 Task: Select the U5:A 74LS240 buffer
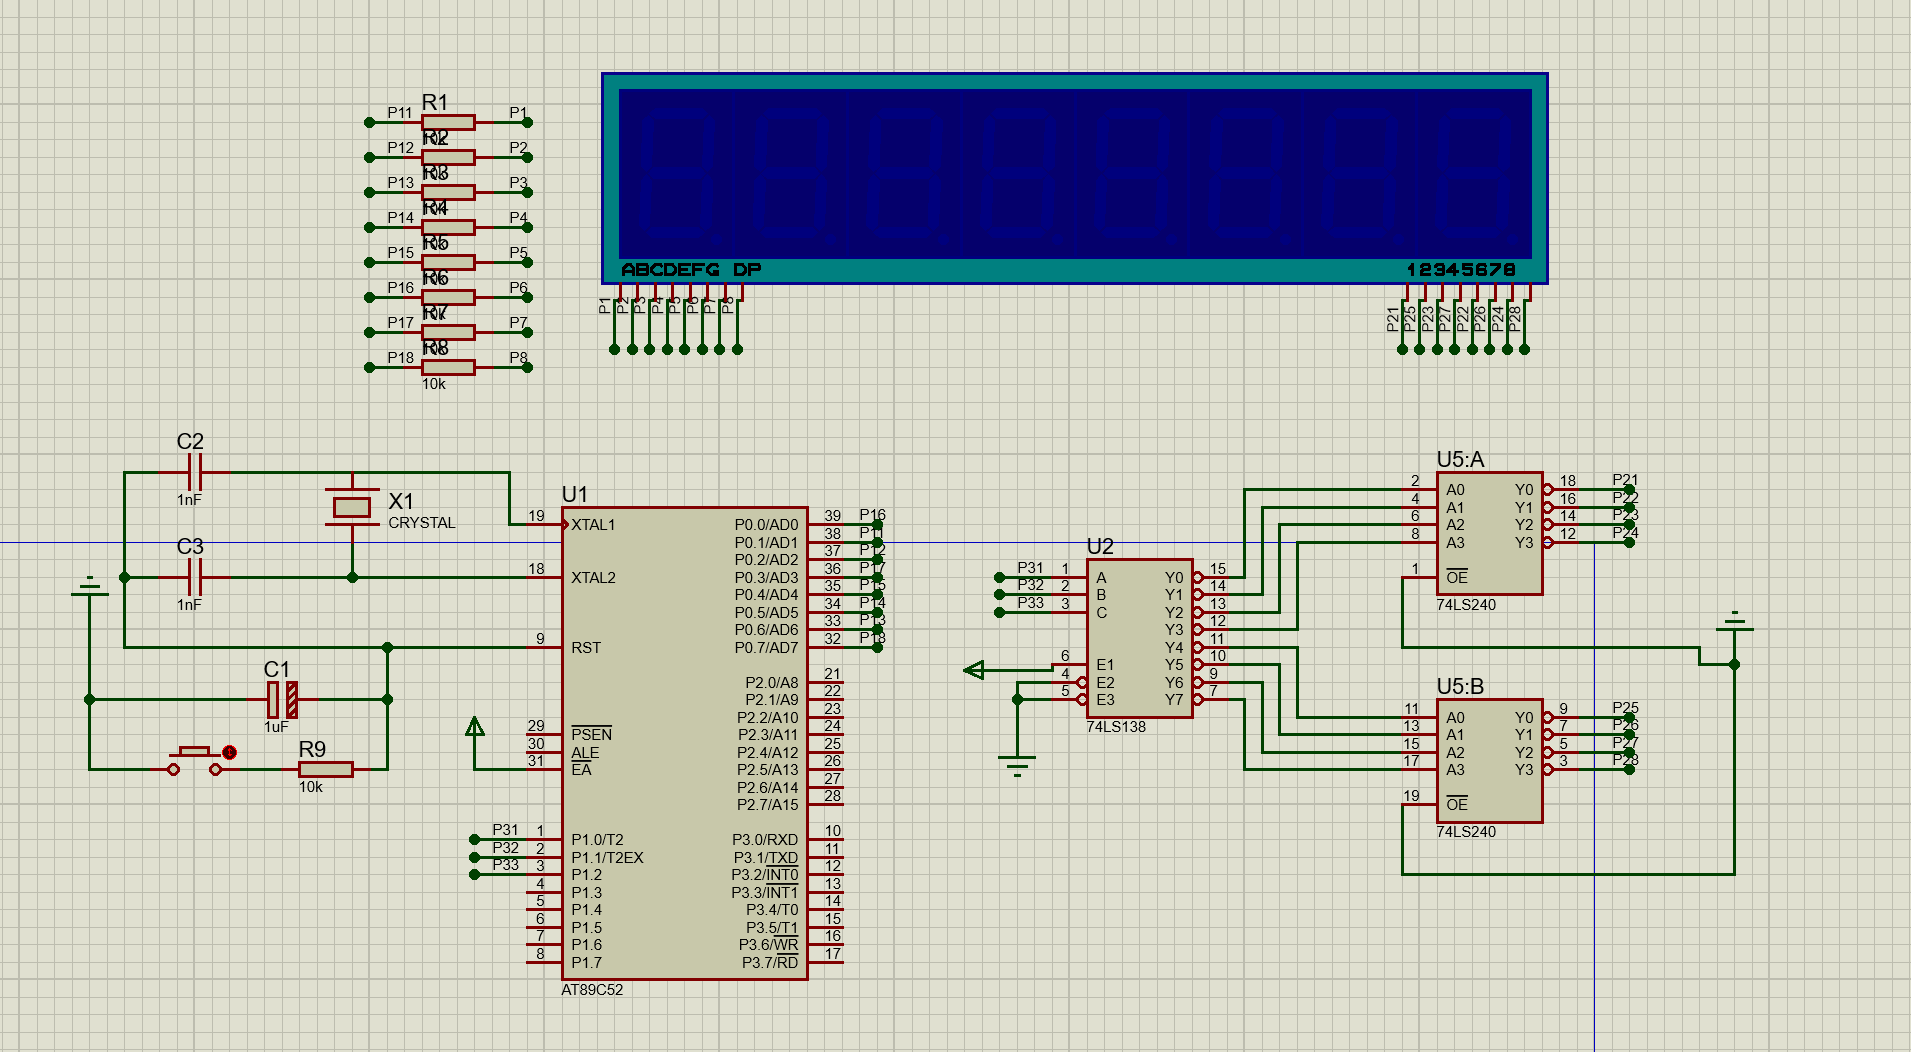pos(1489,533)
